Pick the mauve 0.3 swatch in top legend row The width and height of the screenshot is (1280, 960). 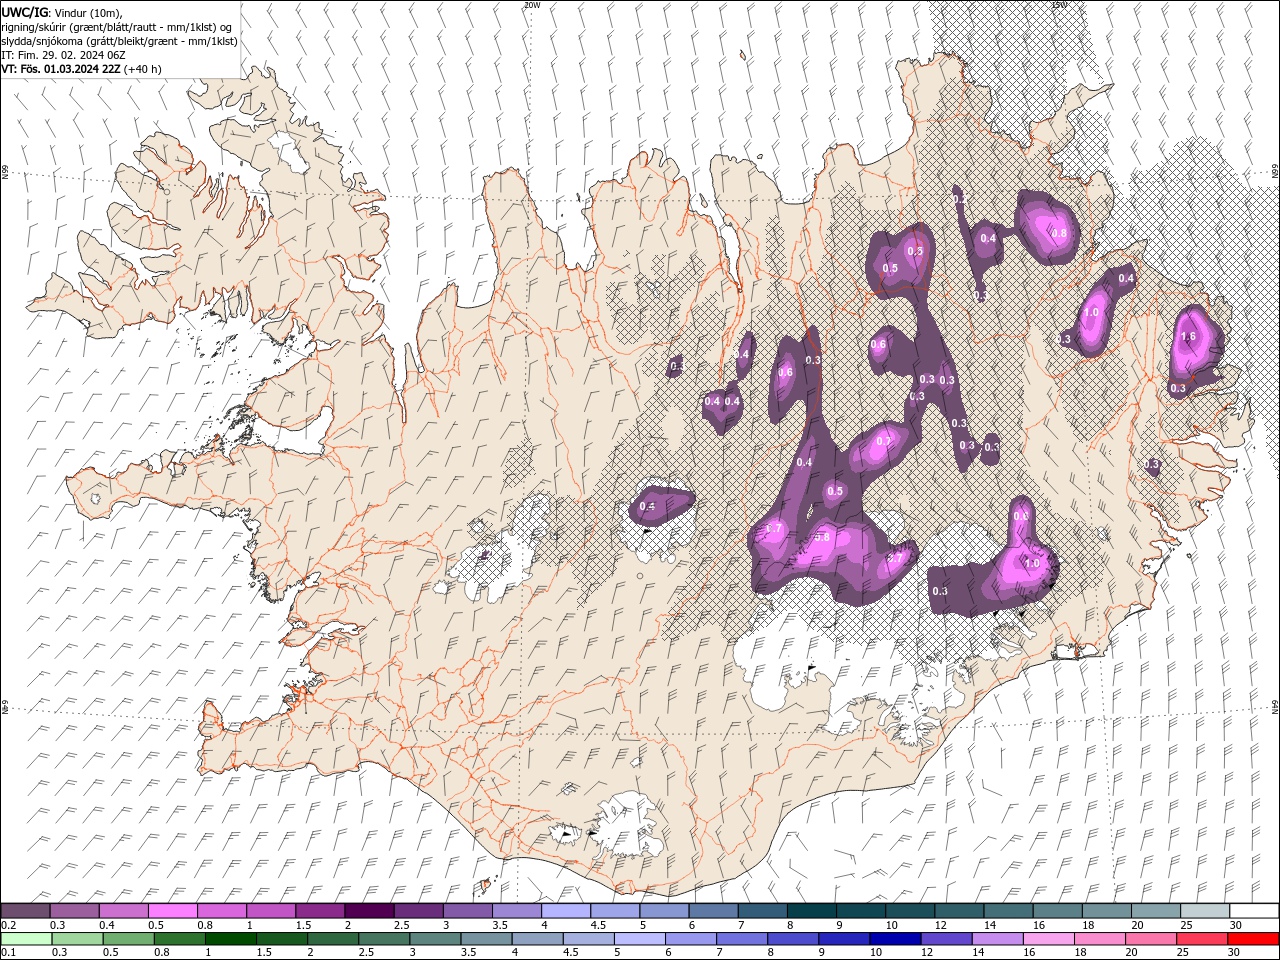pos(75,911)
